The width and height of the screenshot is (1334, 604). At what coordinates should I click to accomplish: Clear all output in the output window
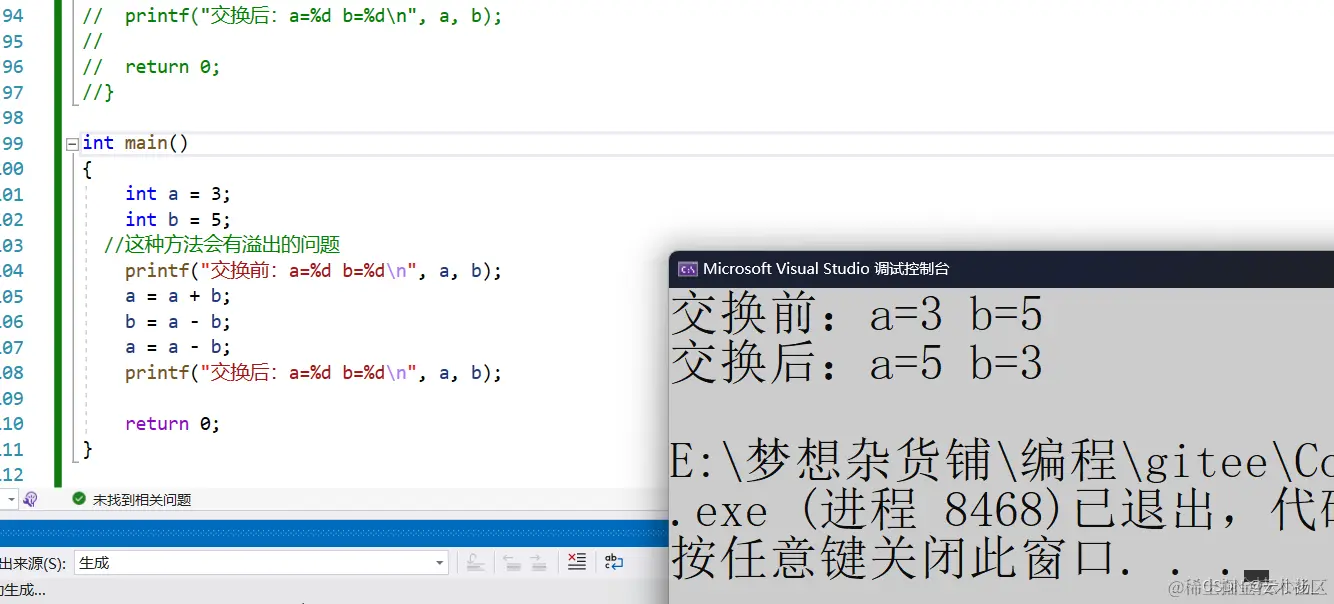tap(576, 561)
